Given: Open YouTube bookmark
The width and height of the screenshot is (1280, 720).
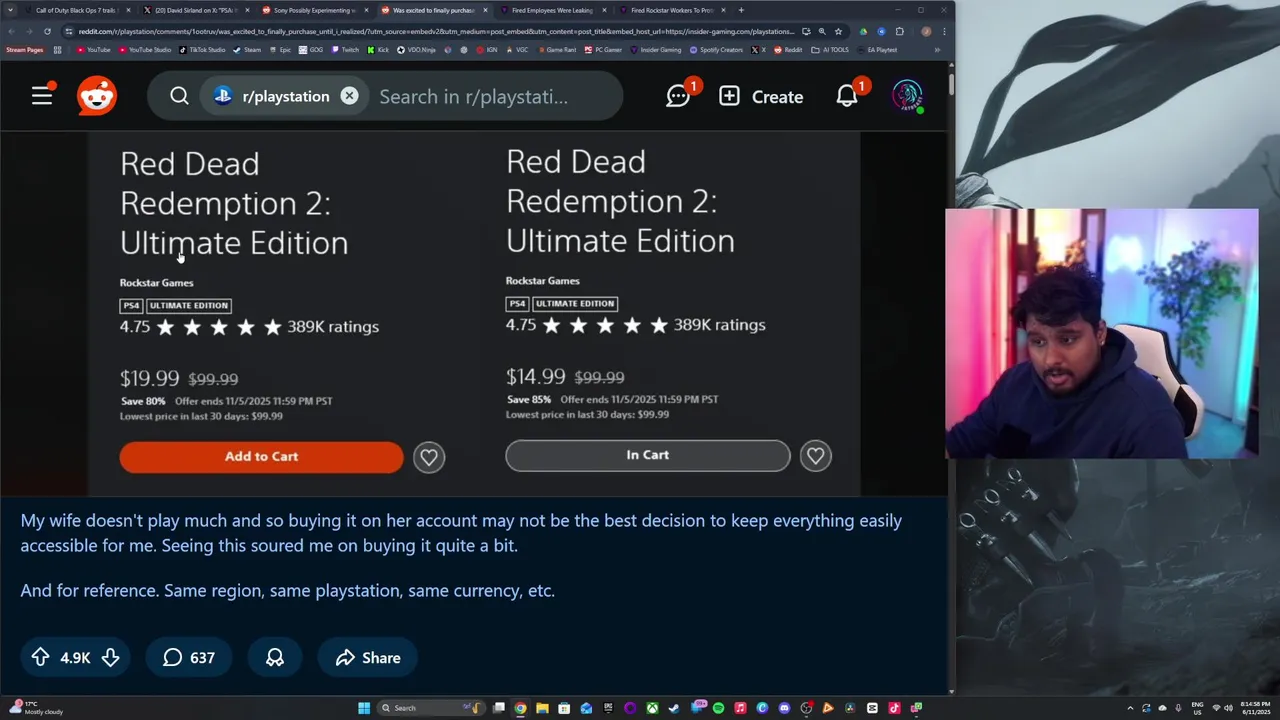Looking at the screenshot, I should click(x=93, y=50).
